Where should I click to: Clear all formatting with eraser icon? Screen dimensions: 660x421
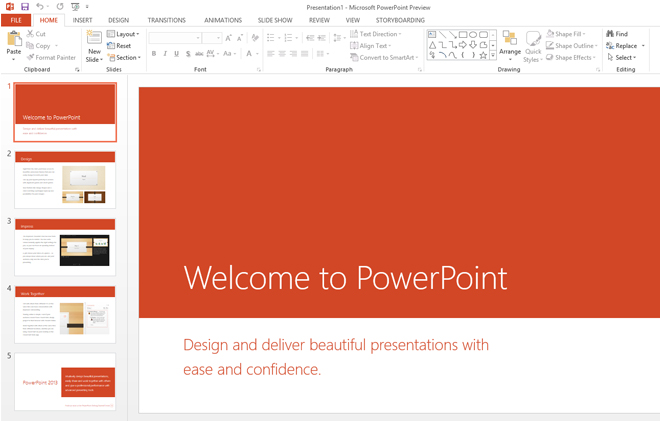255,38
